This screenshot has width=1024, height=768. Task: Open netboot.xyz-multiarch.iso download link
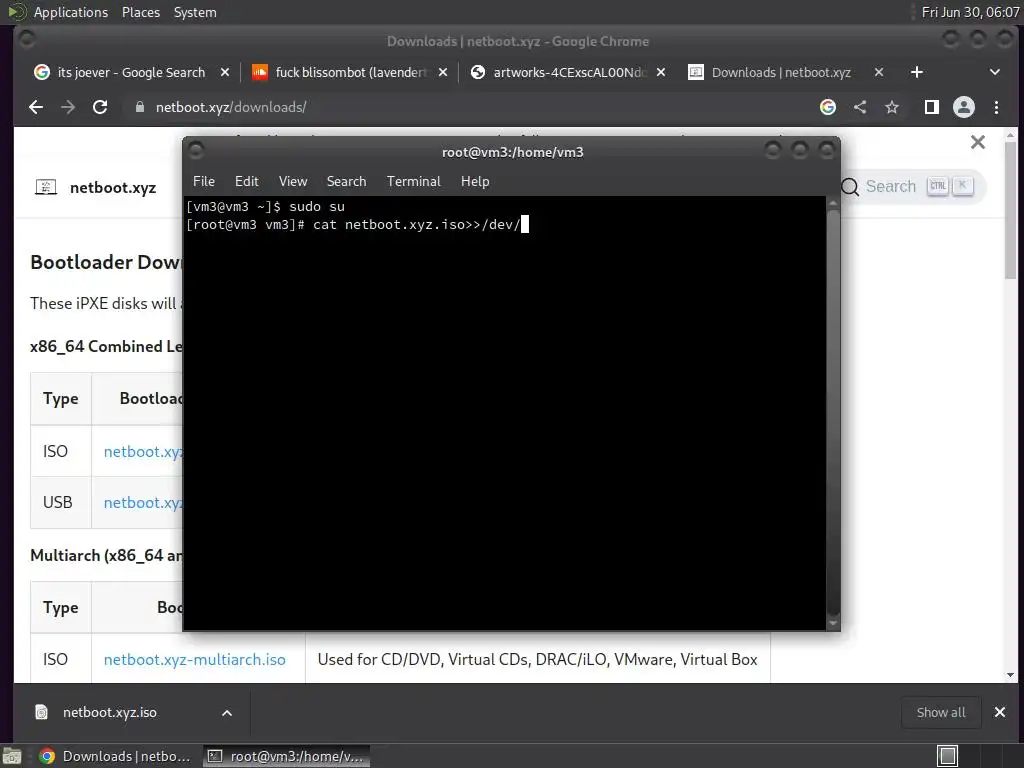click(x=195, y=660)
